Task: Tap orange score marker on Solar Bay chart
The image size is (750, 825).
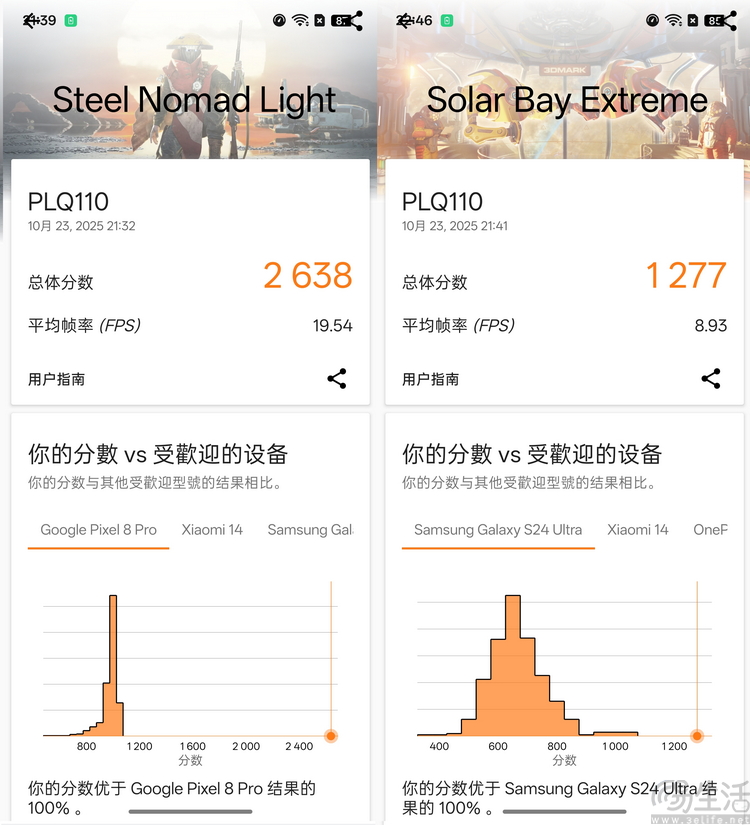Action: 697,736
